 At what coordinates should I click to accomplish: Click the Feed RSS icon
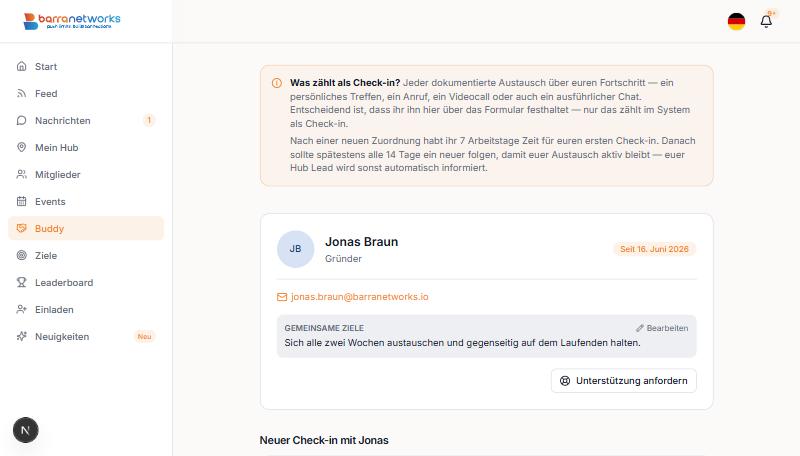tap(21, 93)
